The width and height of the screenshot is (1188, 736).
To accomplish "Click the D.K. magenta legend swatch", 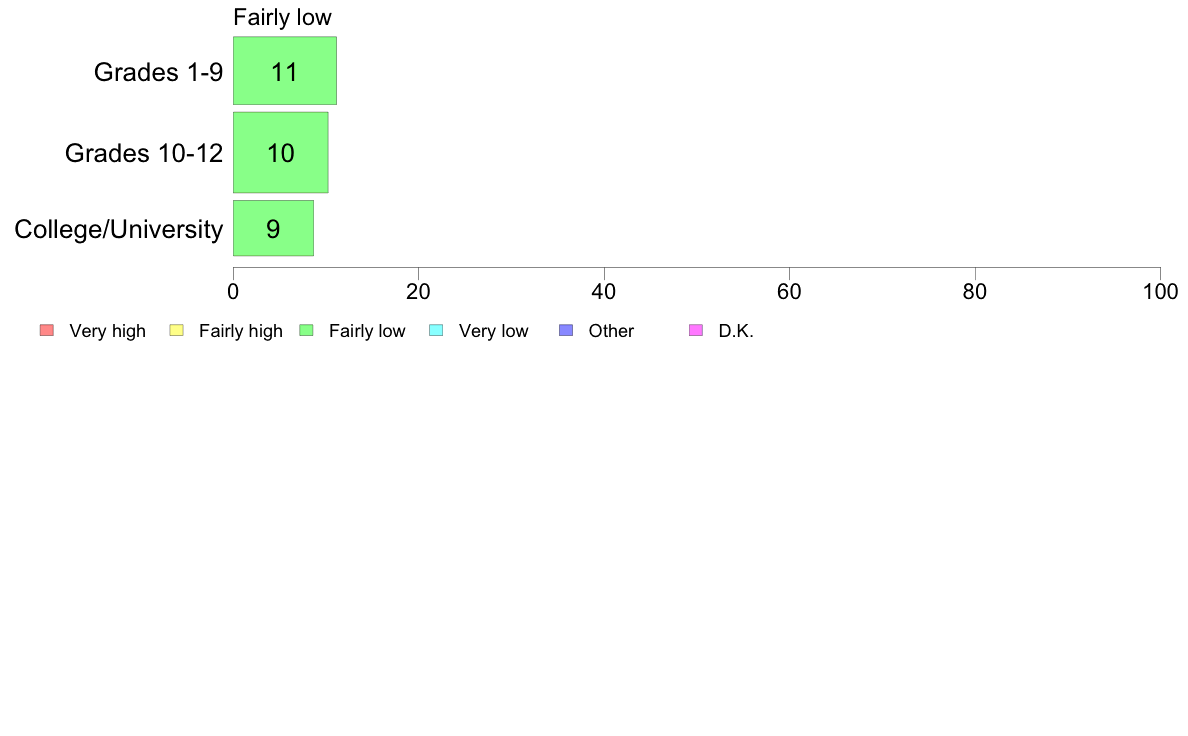I will (696, 330).
